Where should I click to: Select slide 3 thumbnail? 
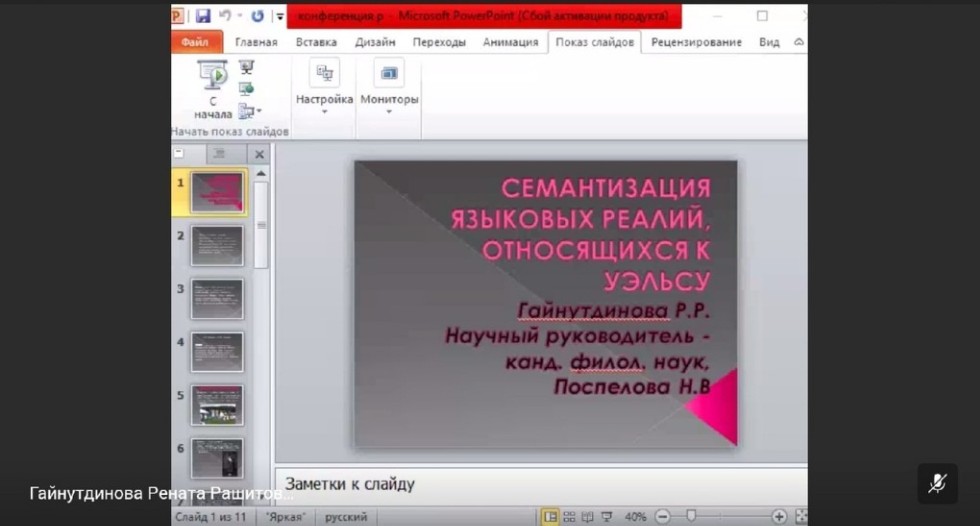tap(217, 299)
